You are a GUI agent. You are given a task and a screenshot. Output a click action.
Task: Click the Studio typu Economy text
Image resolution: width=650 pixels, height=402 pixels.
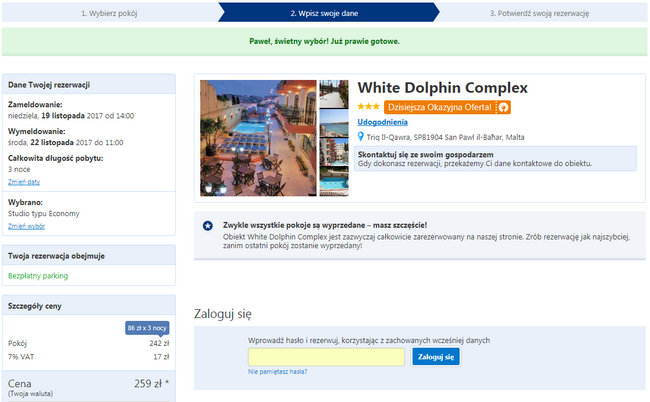click(x=44, y=213)
